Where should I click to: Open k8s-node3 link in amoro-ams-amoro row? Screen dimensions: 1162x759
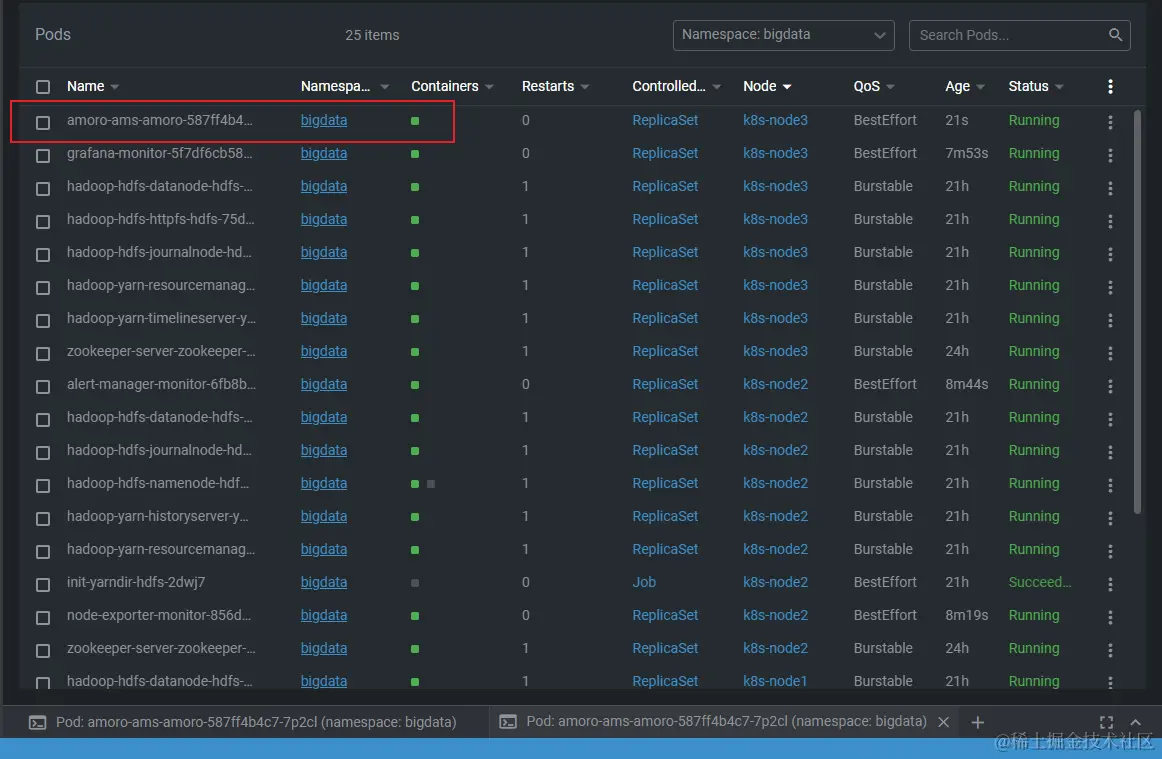pyautogui.click(x=775, y=120)
